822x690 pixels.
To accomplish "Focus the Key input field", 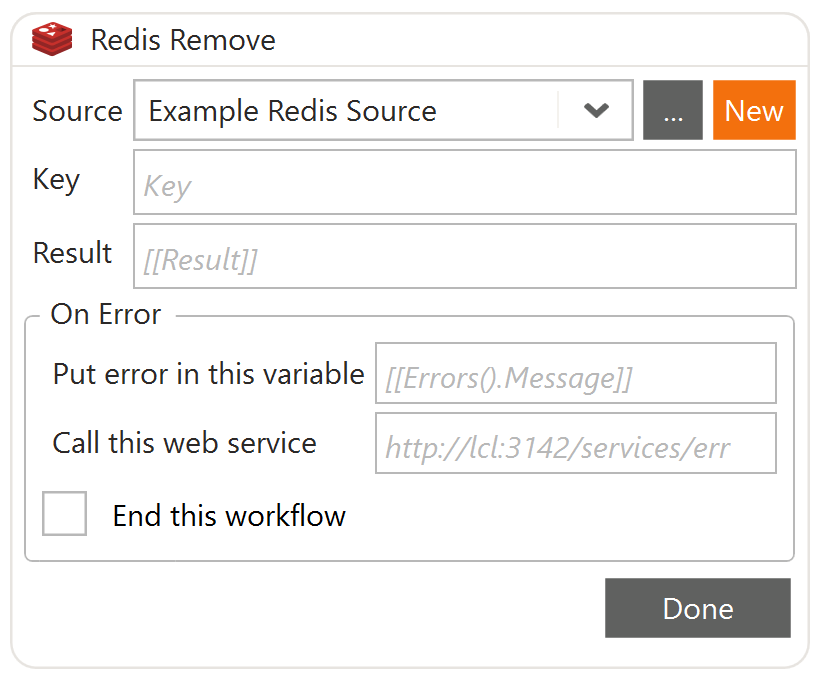I will click(464, 182).
